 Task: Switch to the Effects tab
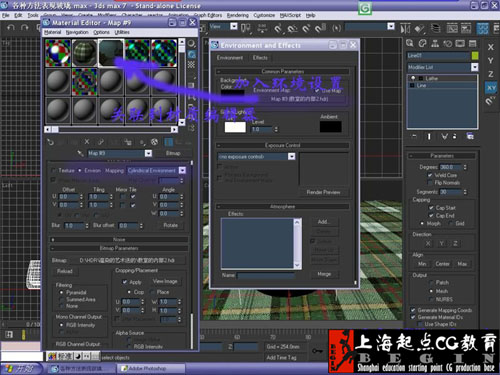[260, 58]
